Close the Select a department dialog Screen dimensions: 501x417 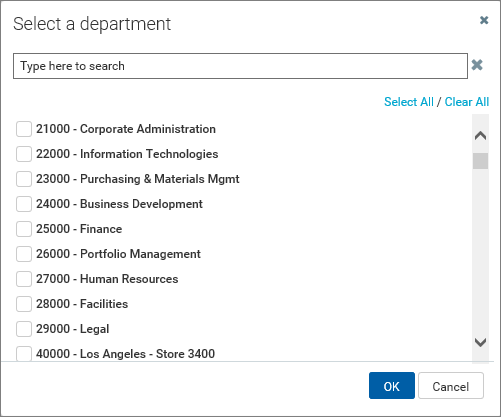pyautogui.click(x=484, y=20)
